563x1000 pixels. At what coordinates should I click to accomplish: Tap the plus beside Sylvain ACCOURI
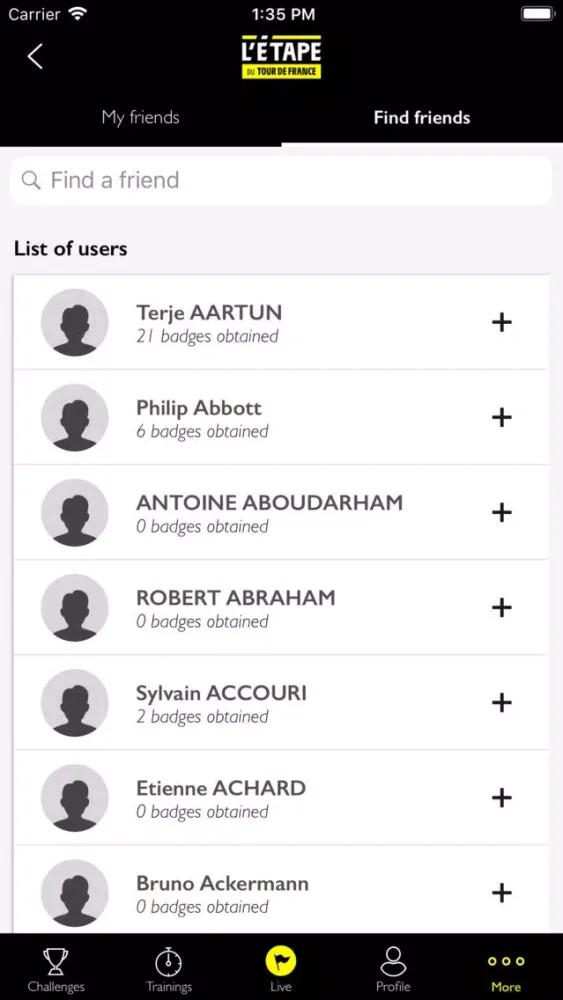tap(502, 702)
